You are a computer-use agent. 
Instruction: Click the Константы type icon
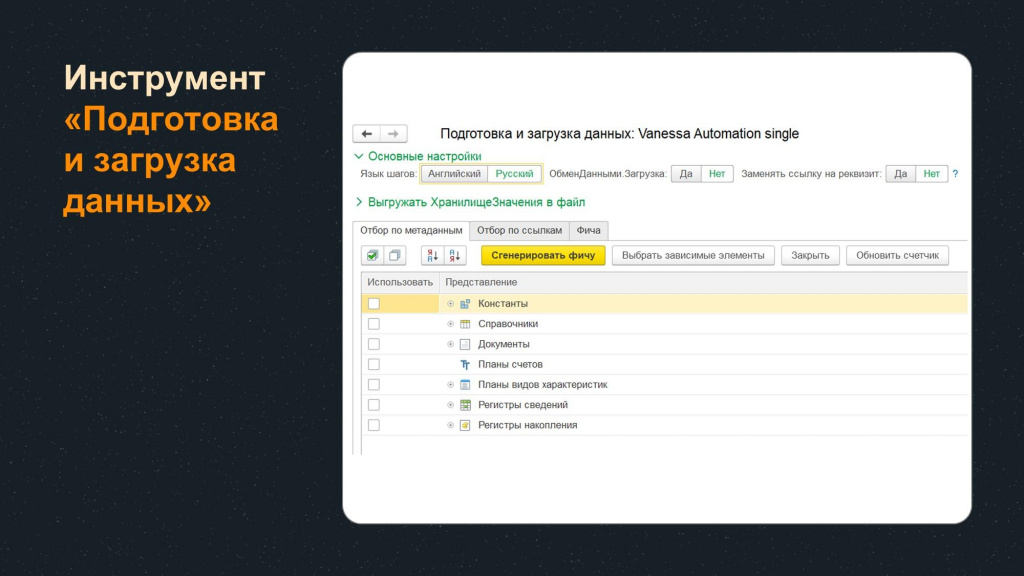click(465, 304)
